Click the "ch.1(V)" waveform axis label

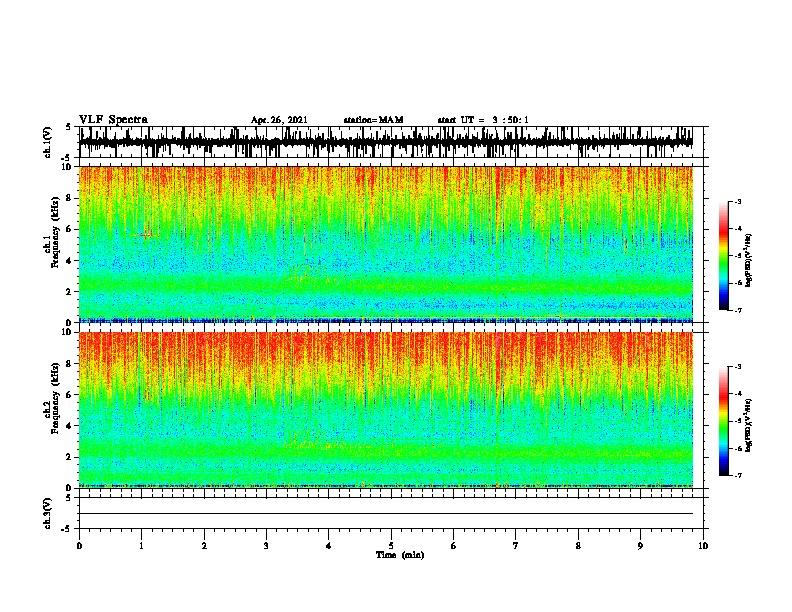click(48, 142)
